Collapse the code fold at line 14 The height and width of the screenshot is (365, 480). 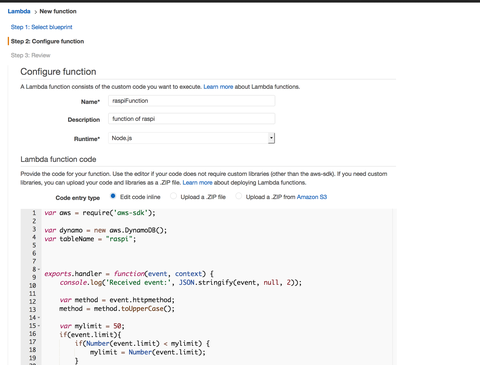[39, 318]
